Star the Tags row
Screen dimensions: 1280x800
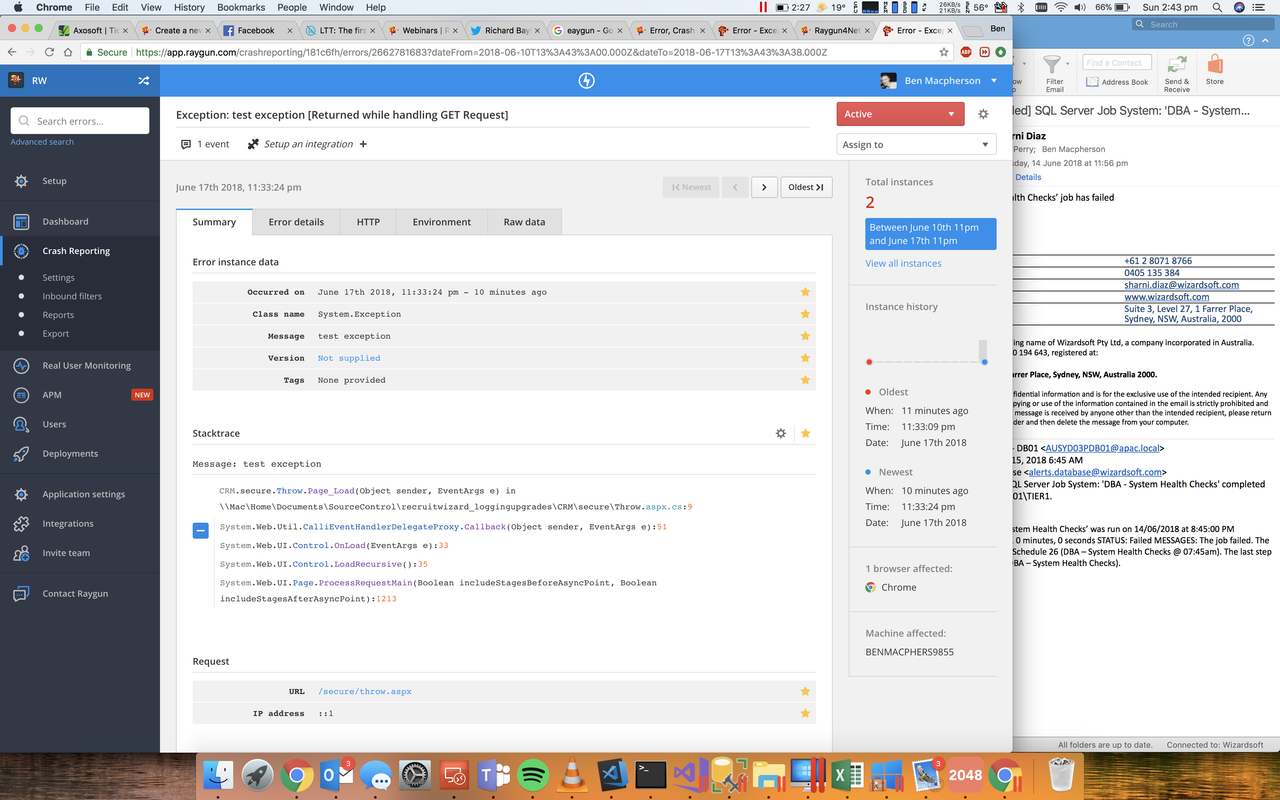pos(805,380)
